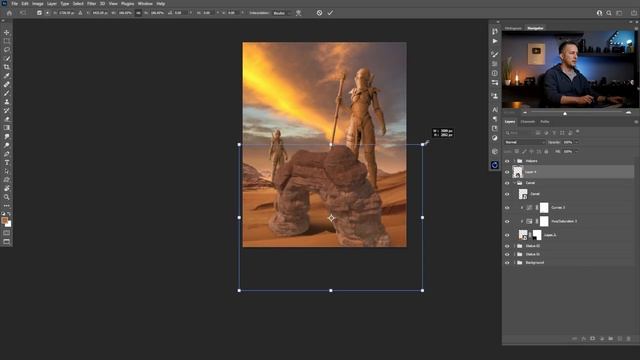Select the Rectangular Marquee tool
This screenshot has height=360, width=640.
pyautogui.click(x=7, y=41)
